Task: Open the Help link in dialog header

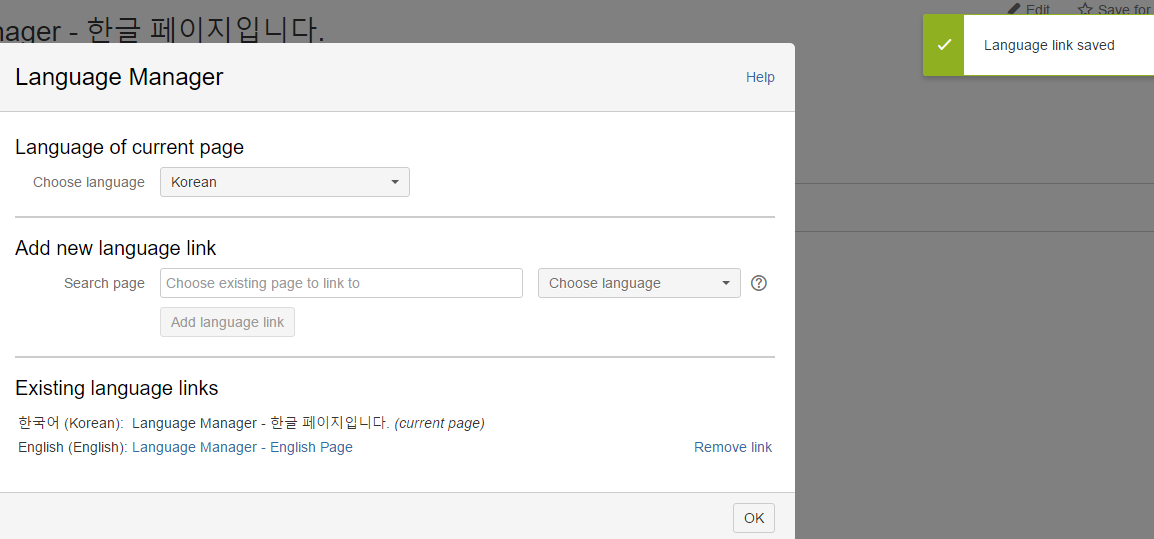Action: tap(760, 77)
